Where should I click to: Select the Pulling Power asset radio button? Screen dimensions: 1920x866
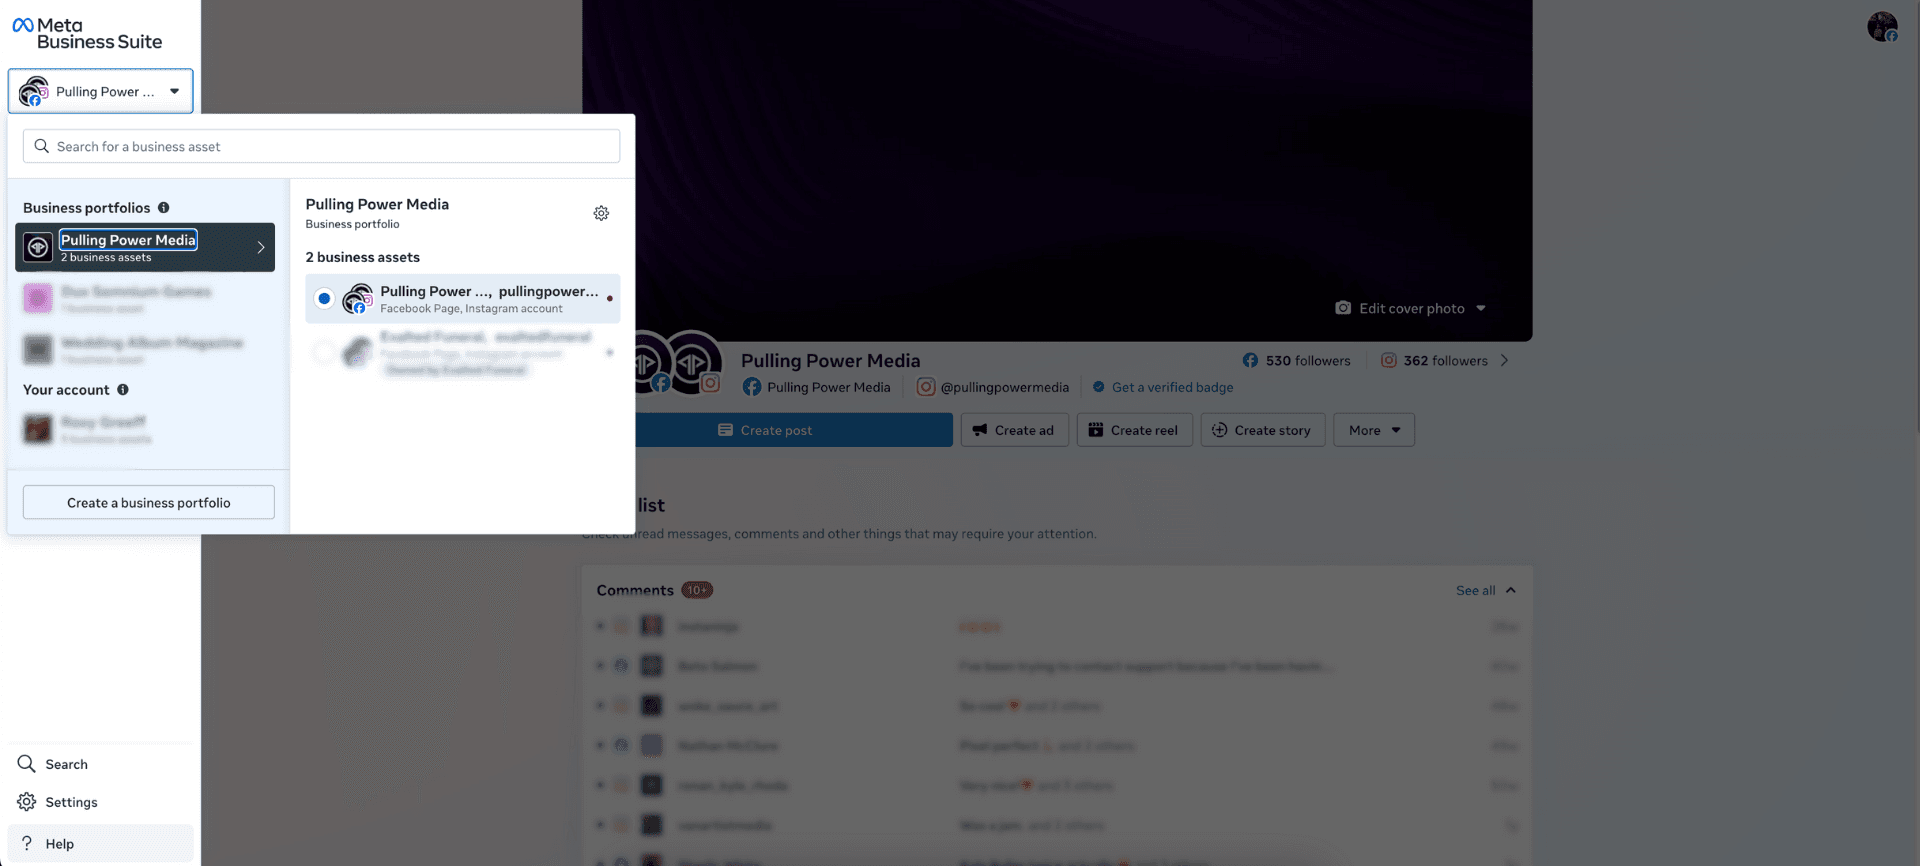tap(324, 298)
